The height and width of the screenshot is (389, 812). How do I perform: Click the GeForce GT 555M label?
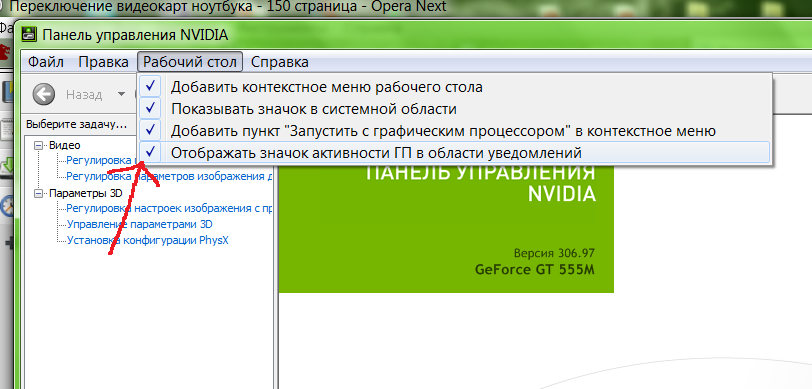point(535,270)
